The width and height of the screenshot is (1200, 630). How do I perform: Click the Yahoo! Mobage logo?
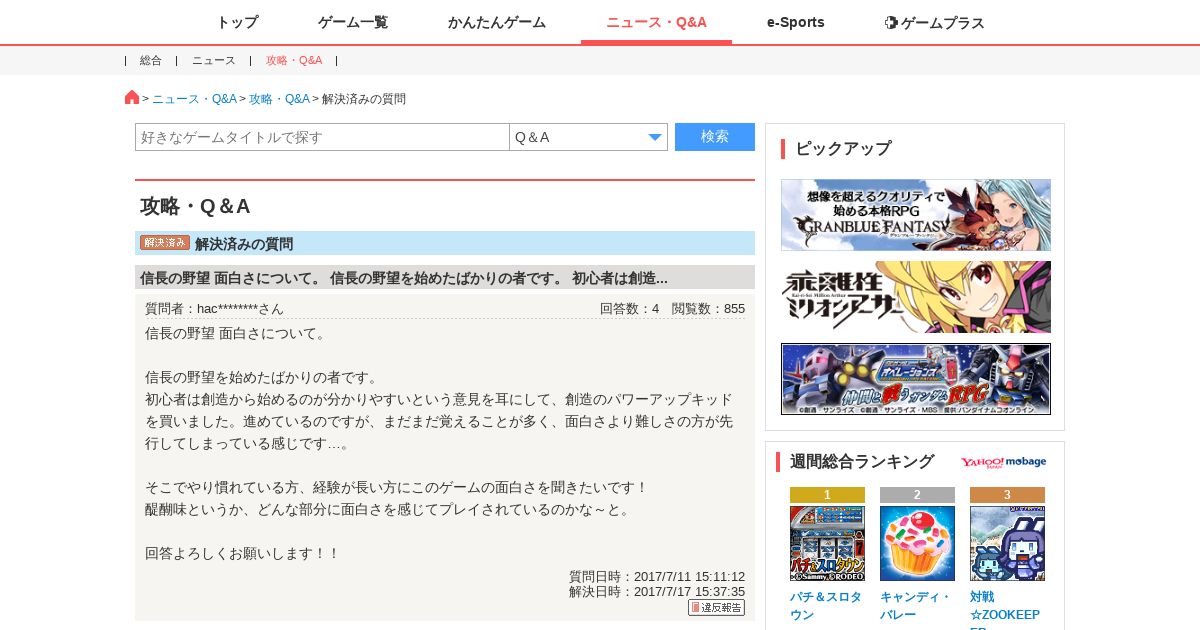point(1004,462)
